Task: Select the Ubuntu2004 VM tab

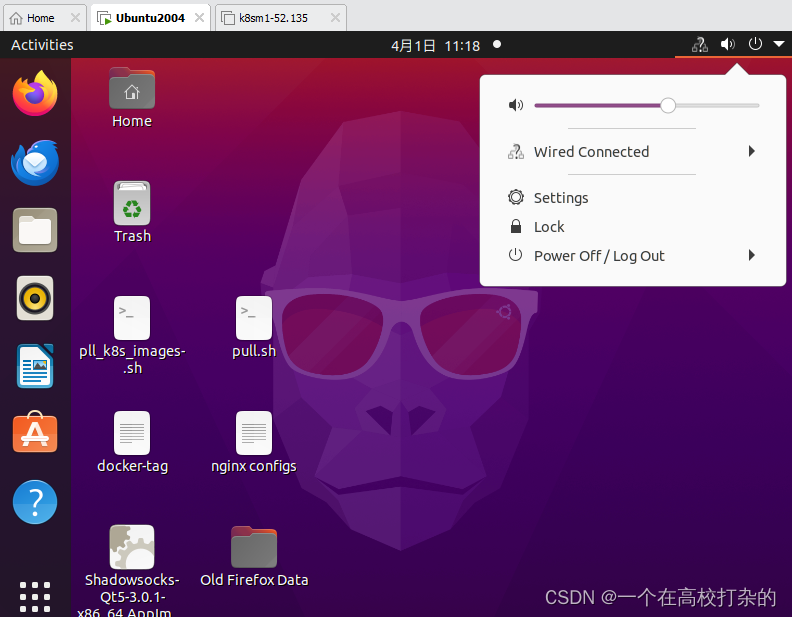Action: pos(150,18)
